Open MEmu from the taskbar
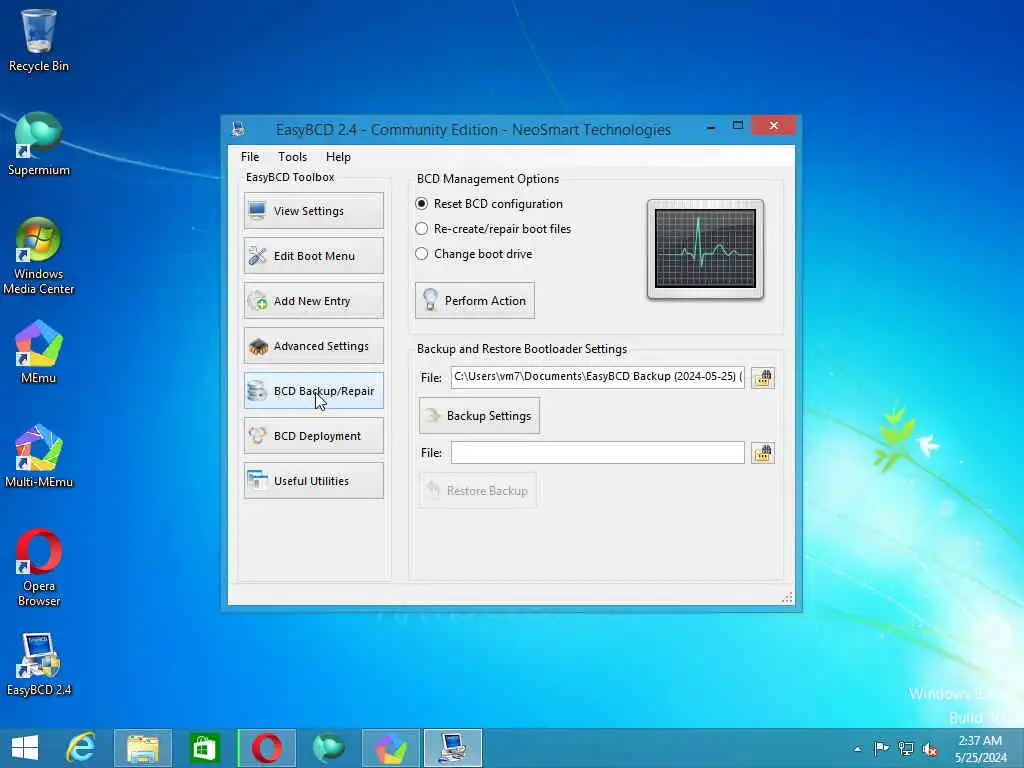Image resolution: width=1024 pixels, height=768 pixels. tap(391, 748)
